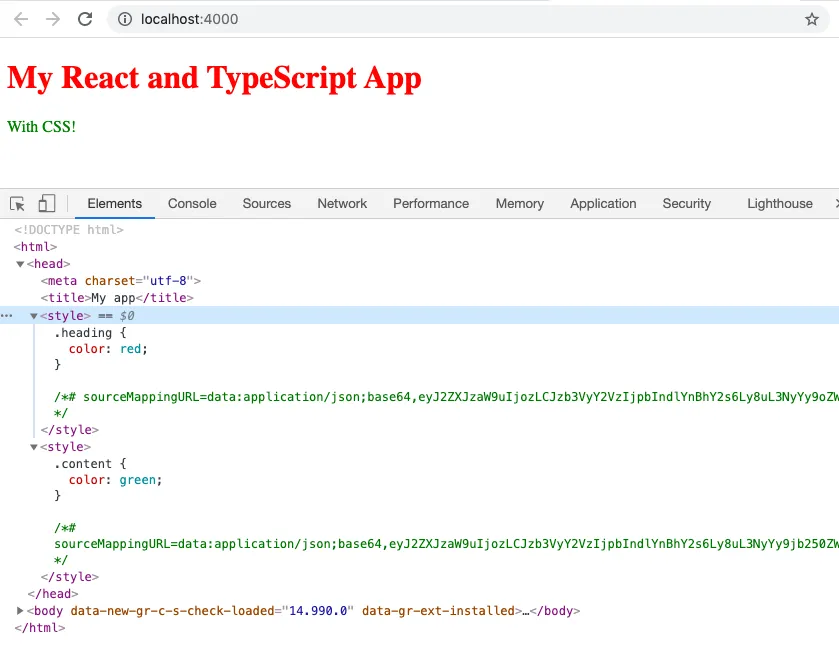Viewport: 839px width, 645px height.
Task: Click the back navigation arrow
Action: point(20,18)
